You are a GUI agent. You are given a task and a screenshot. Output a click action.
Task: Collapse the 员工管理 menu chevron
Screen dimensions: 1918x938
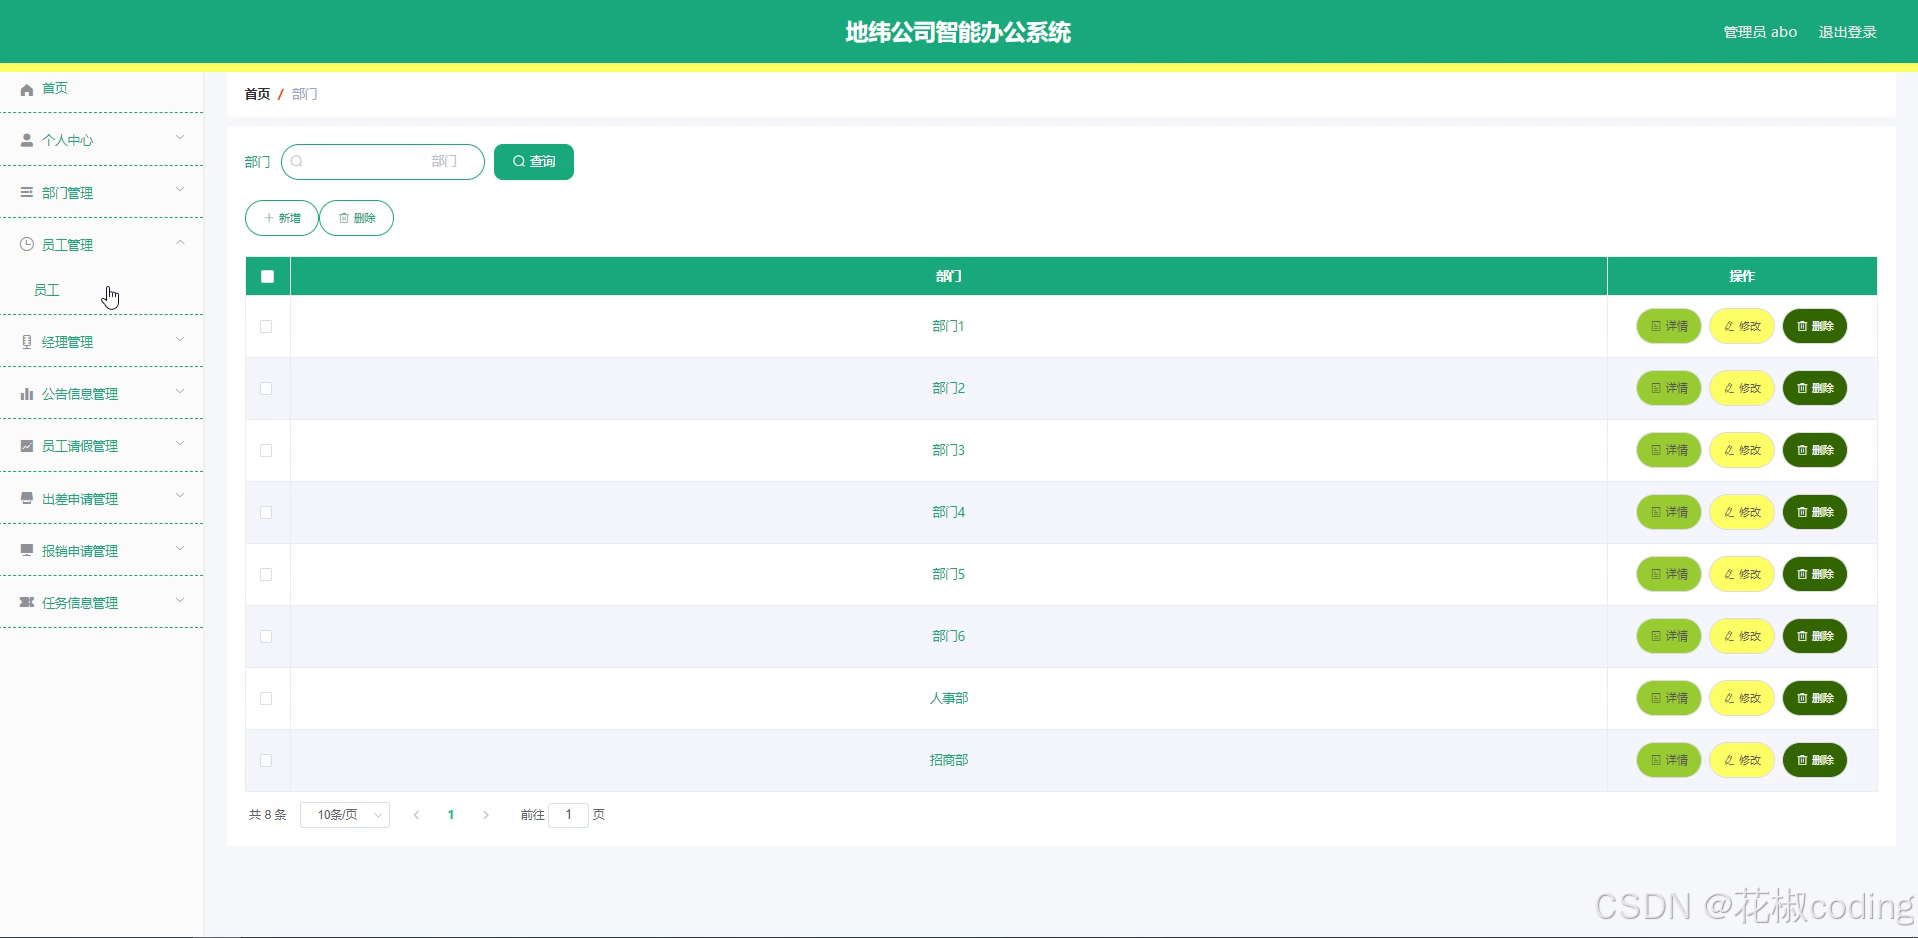pos(180,242)
